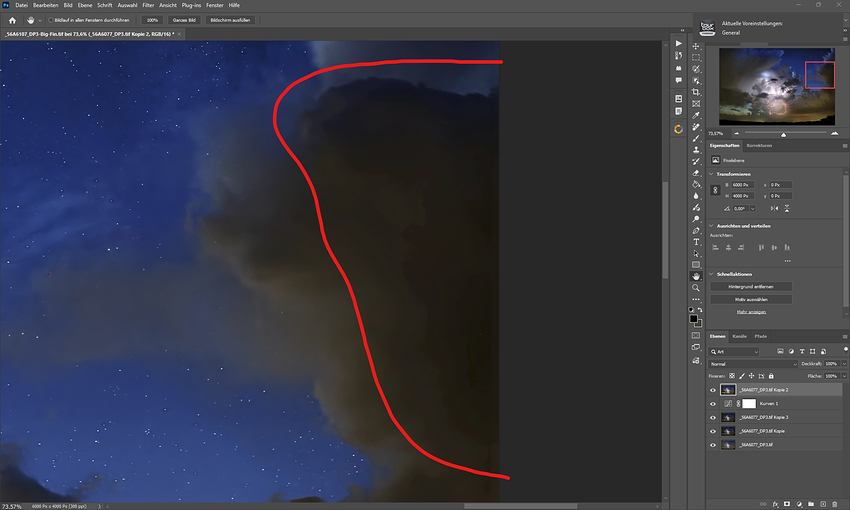This screenshot has width=850, height=510.
Task: Click the Home icon in options bar
Action: click(12, 19)
